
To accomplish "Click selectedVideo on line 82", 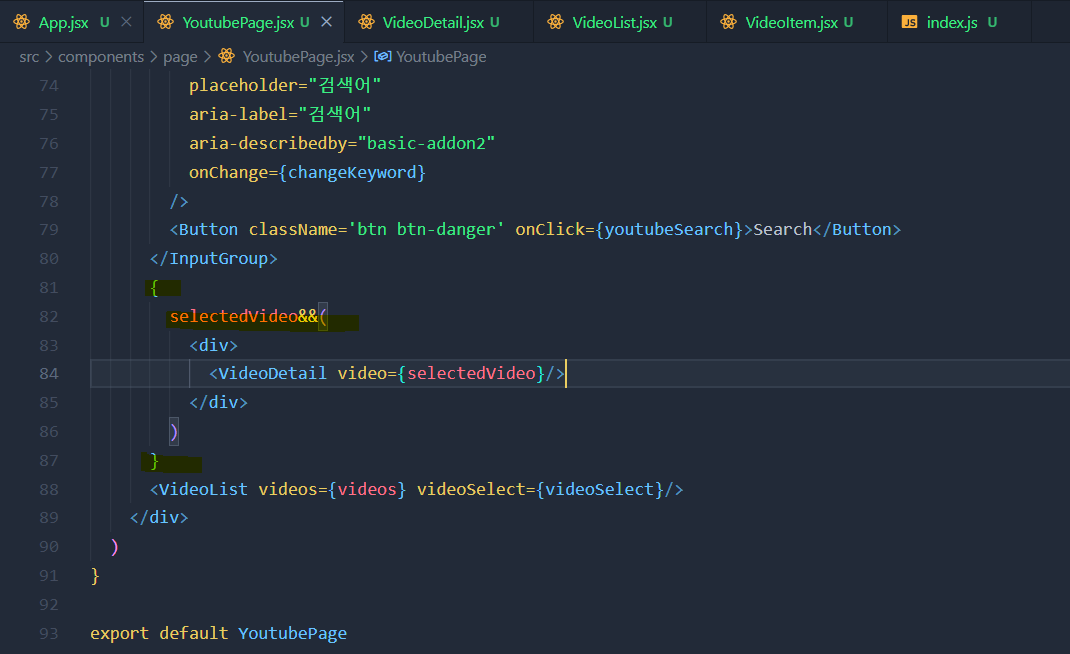I will pos(233,317).
